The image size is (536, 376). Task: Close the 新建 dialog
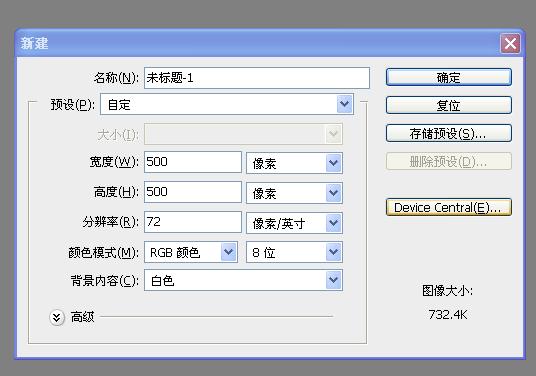point(510,43)
